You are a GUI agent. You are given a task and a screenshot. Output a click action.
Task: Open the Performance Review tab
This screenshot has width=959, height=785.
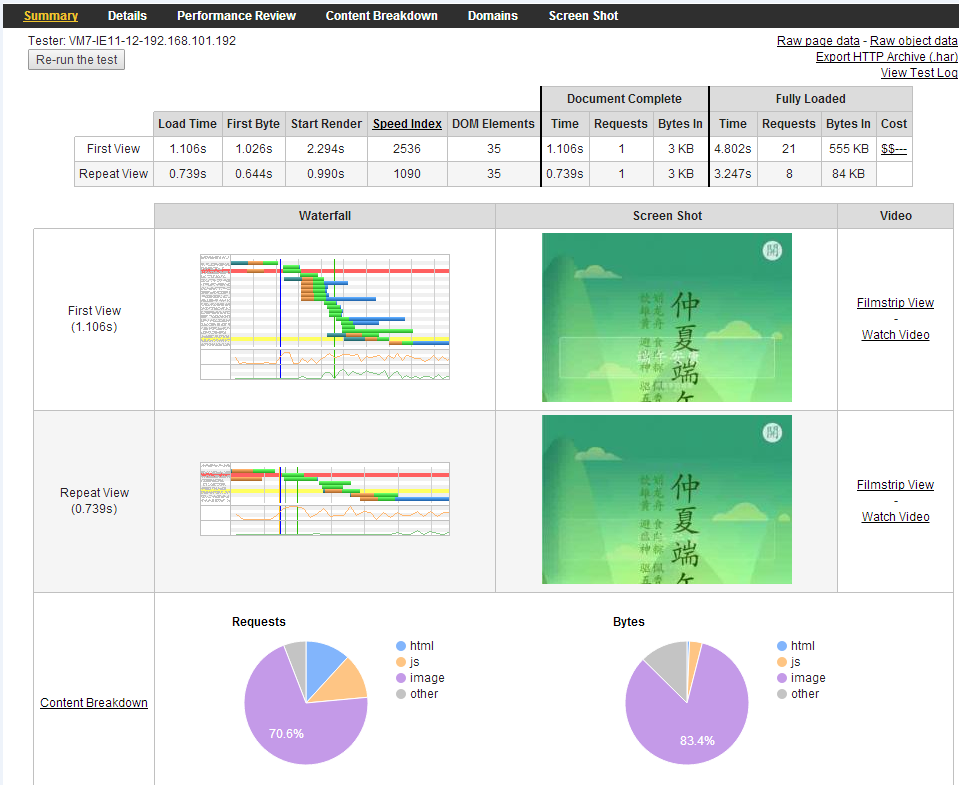click(x=236, y=16)
